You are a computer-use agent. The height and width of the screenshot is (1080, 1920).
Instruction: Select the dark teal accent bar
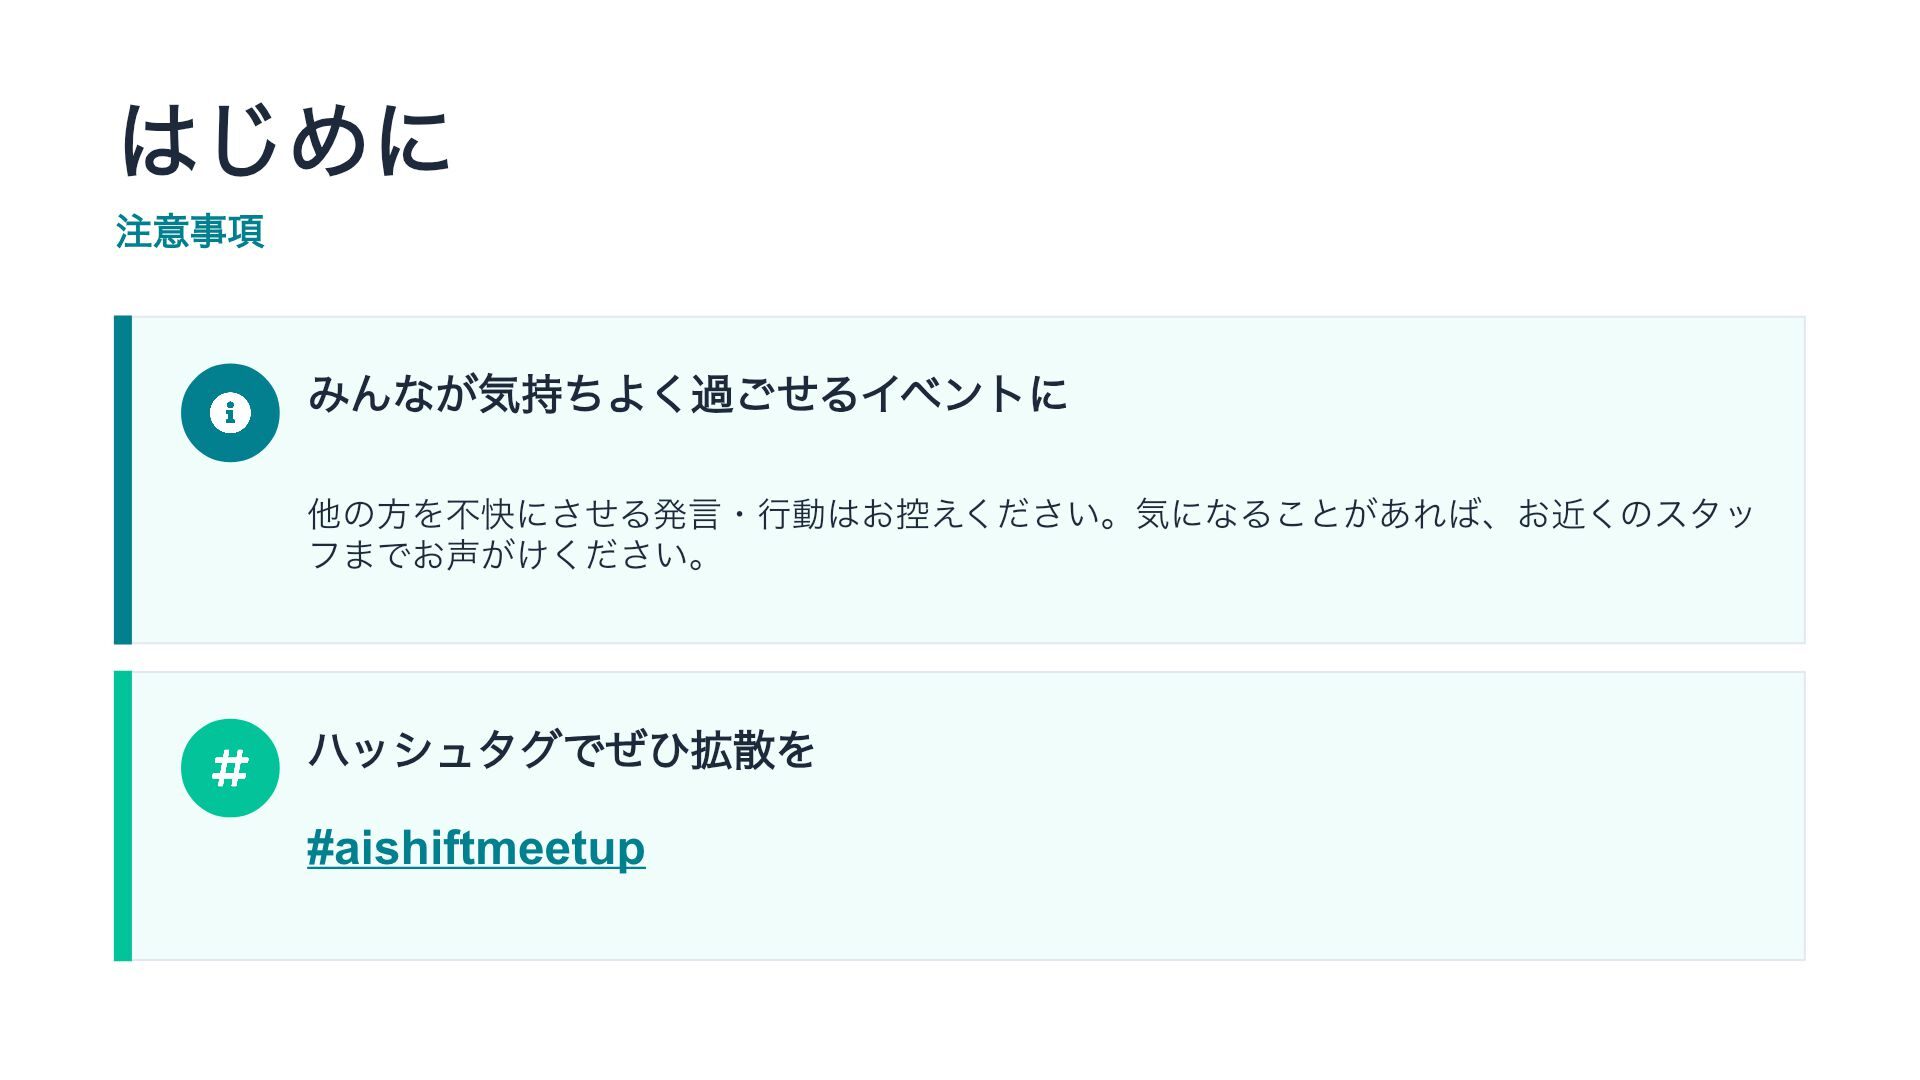click(x=123, y=480)
